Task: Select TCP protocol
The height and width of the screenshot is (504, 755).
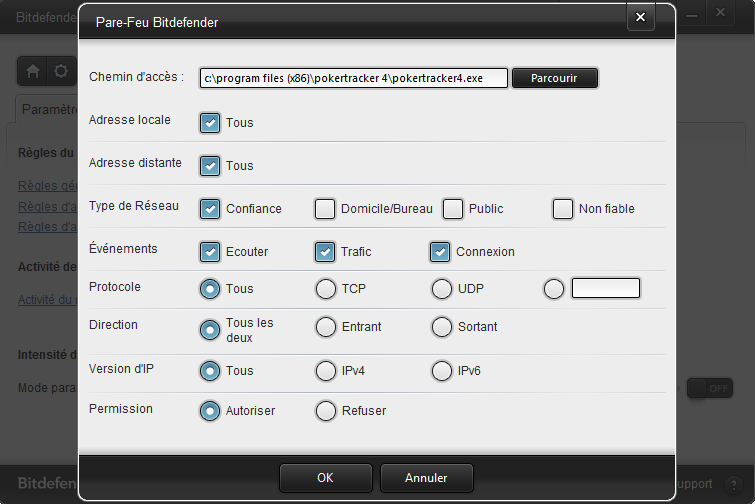Action: click(x=326, y=289)
